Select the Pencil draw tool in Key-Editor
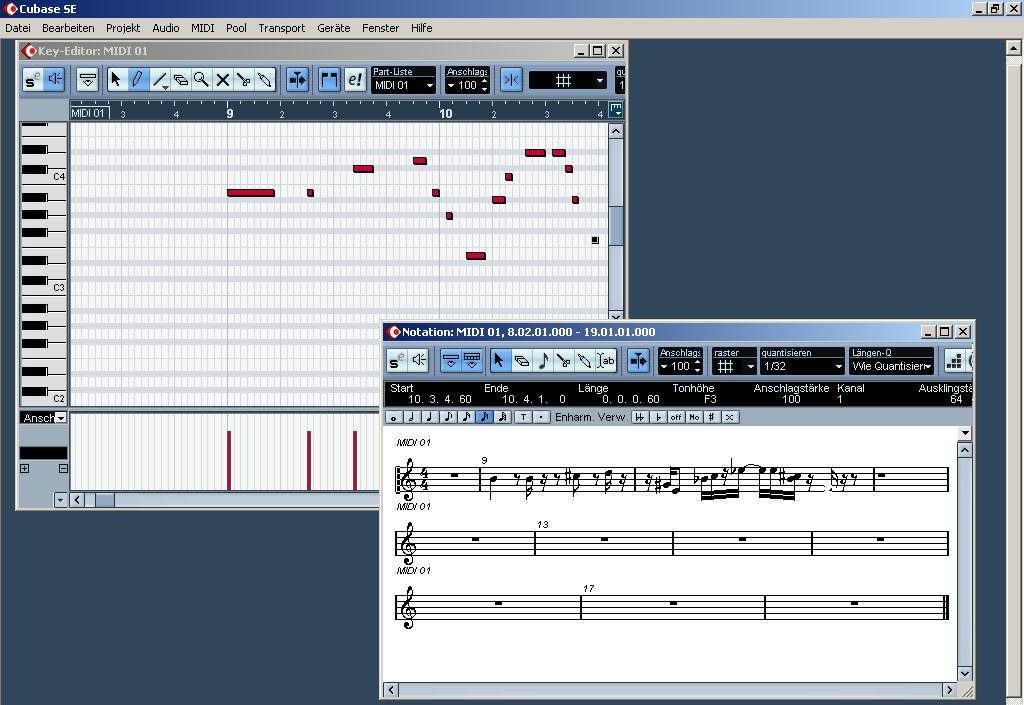 coord(138,80)
